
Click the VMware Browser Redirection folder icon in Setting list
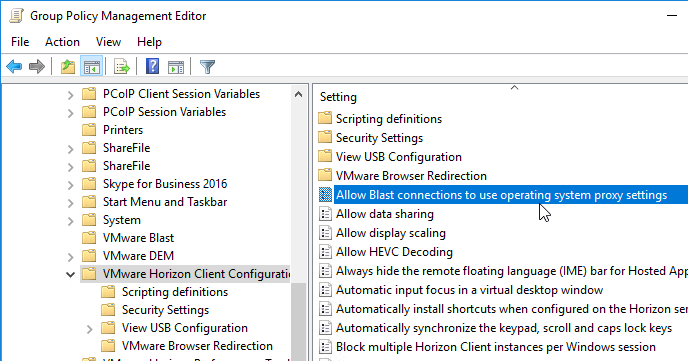click(325, 175)
